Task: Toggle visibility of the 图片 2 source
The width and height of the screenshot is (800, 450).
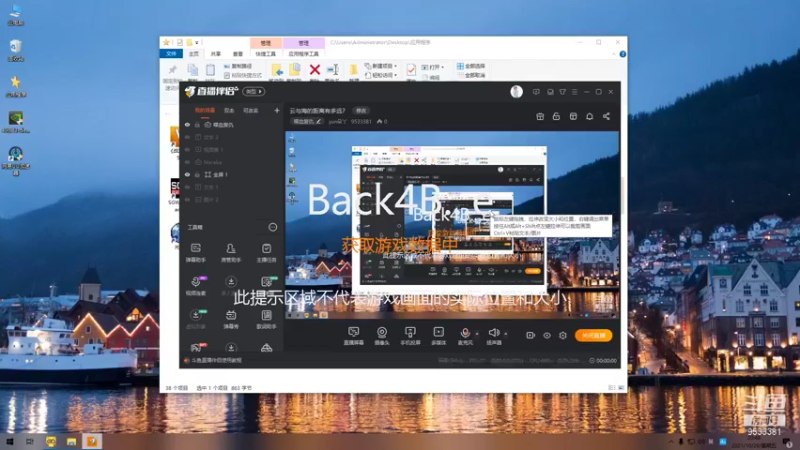Action: pyautogui.click(x=187, y=199)
